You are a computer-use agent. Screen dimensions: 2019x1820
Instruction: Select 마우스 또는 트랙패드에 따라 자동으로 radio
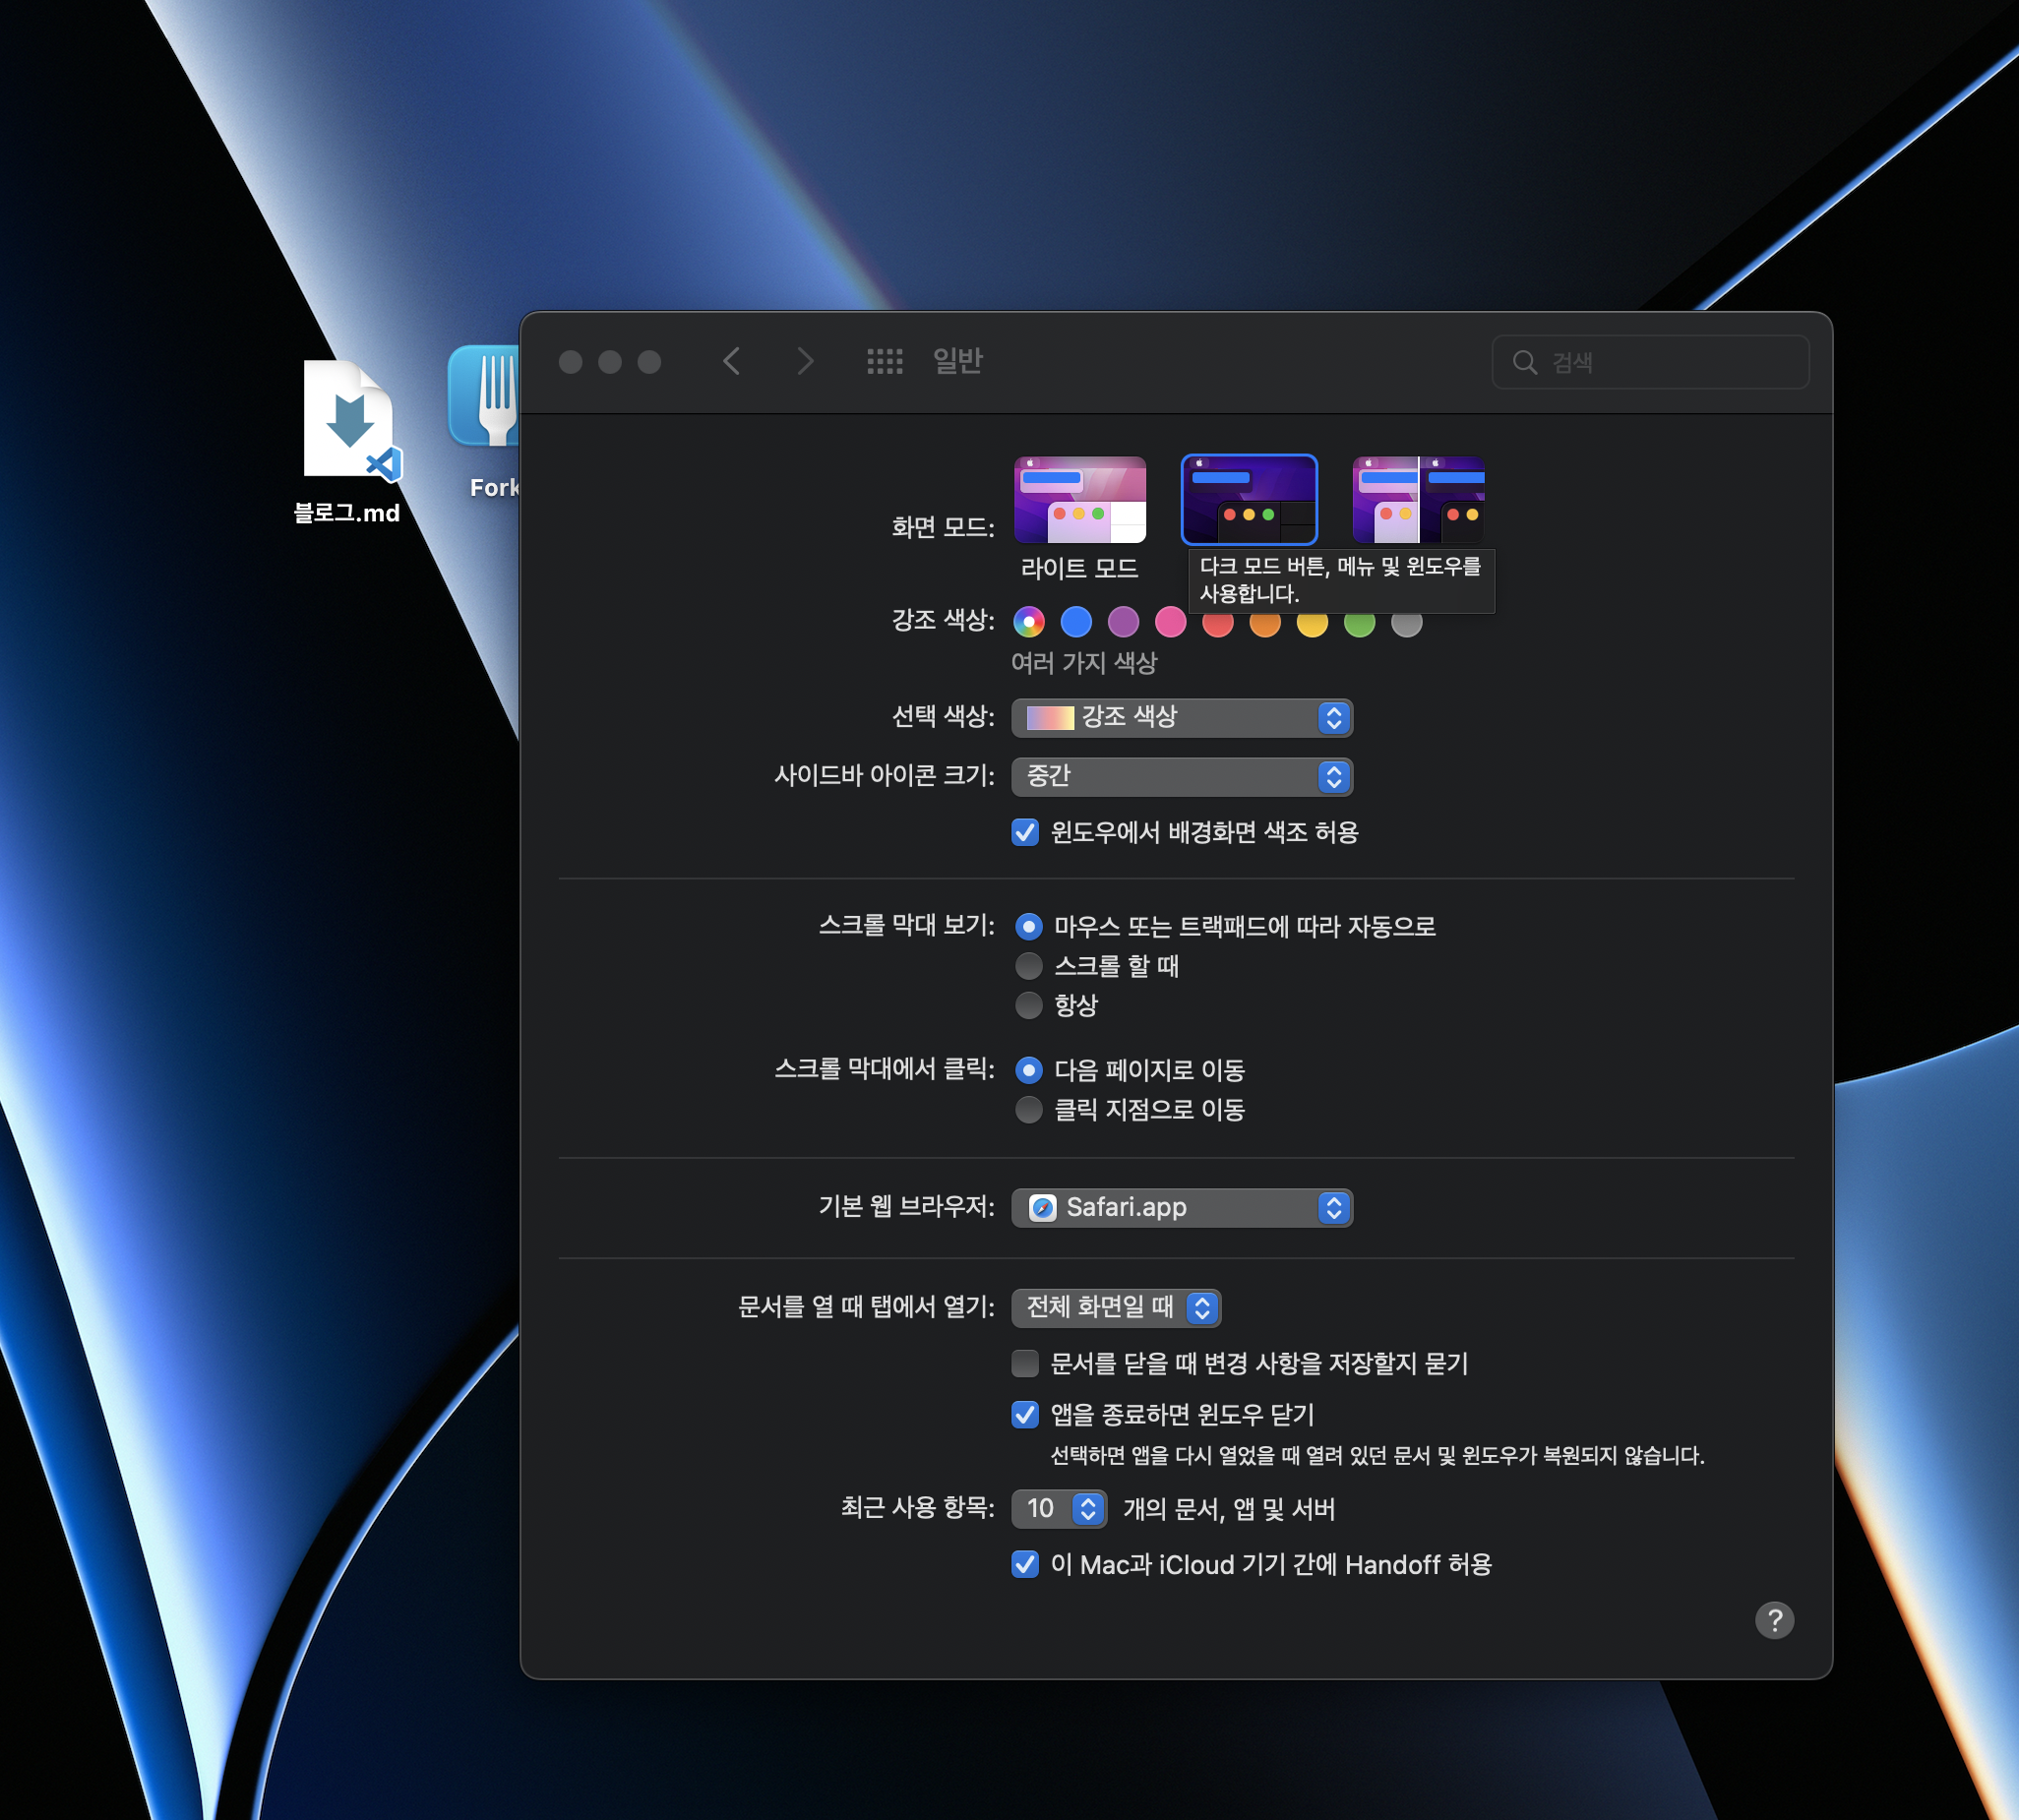1029,927
